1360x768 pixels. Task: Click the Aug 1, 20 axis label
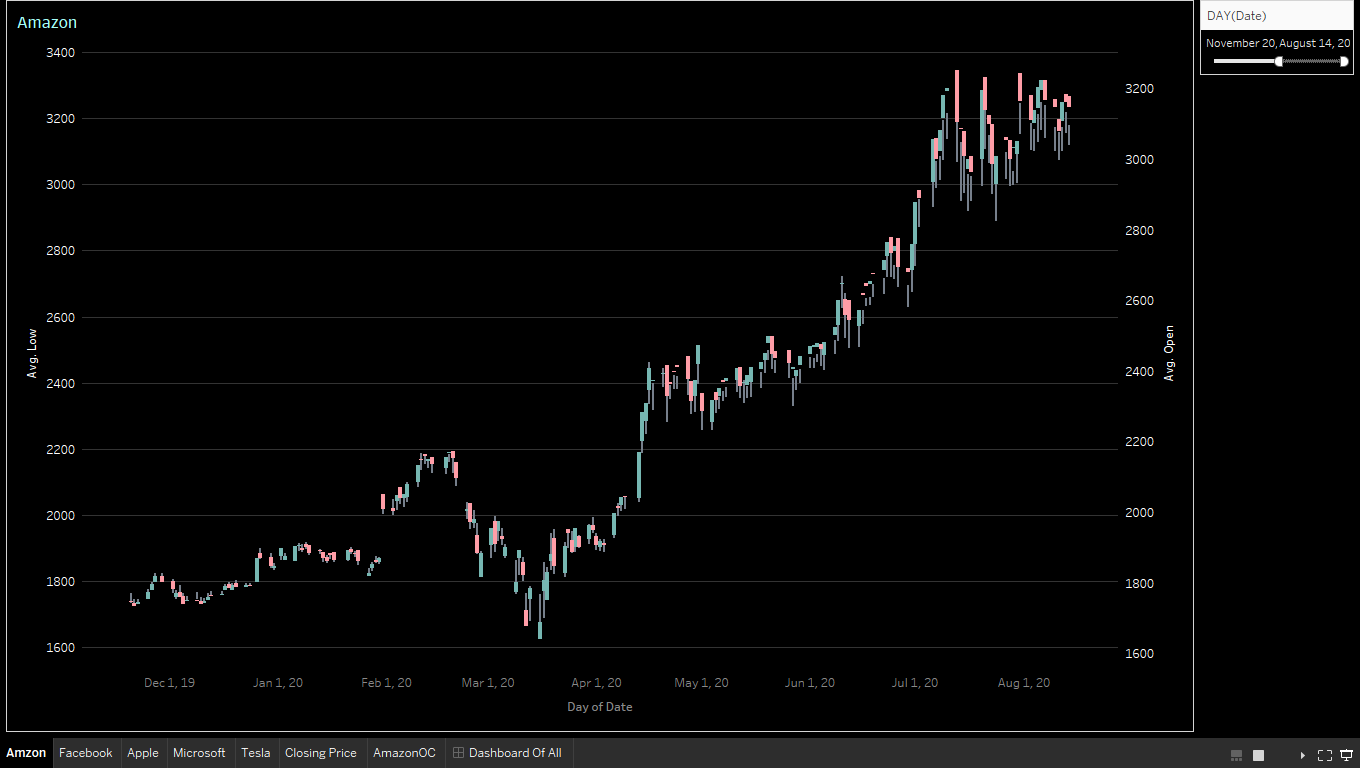1024,683
